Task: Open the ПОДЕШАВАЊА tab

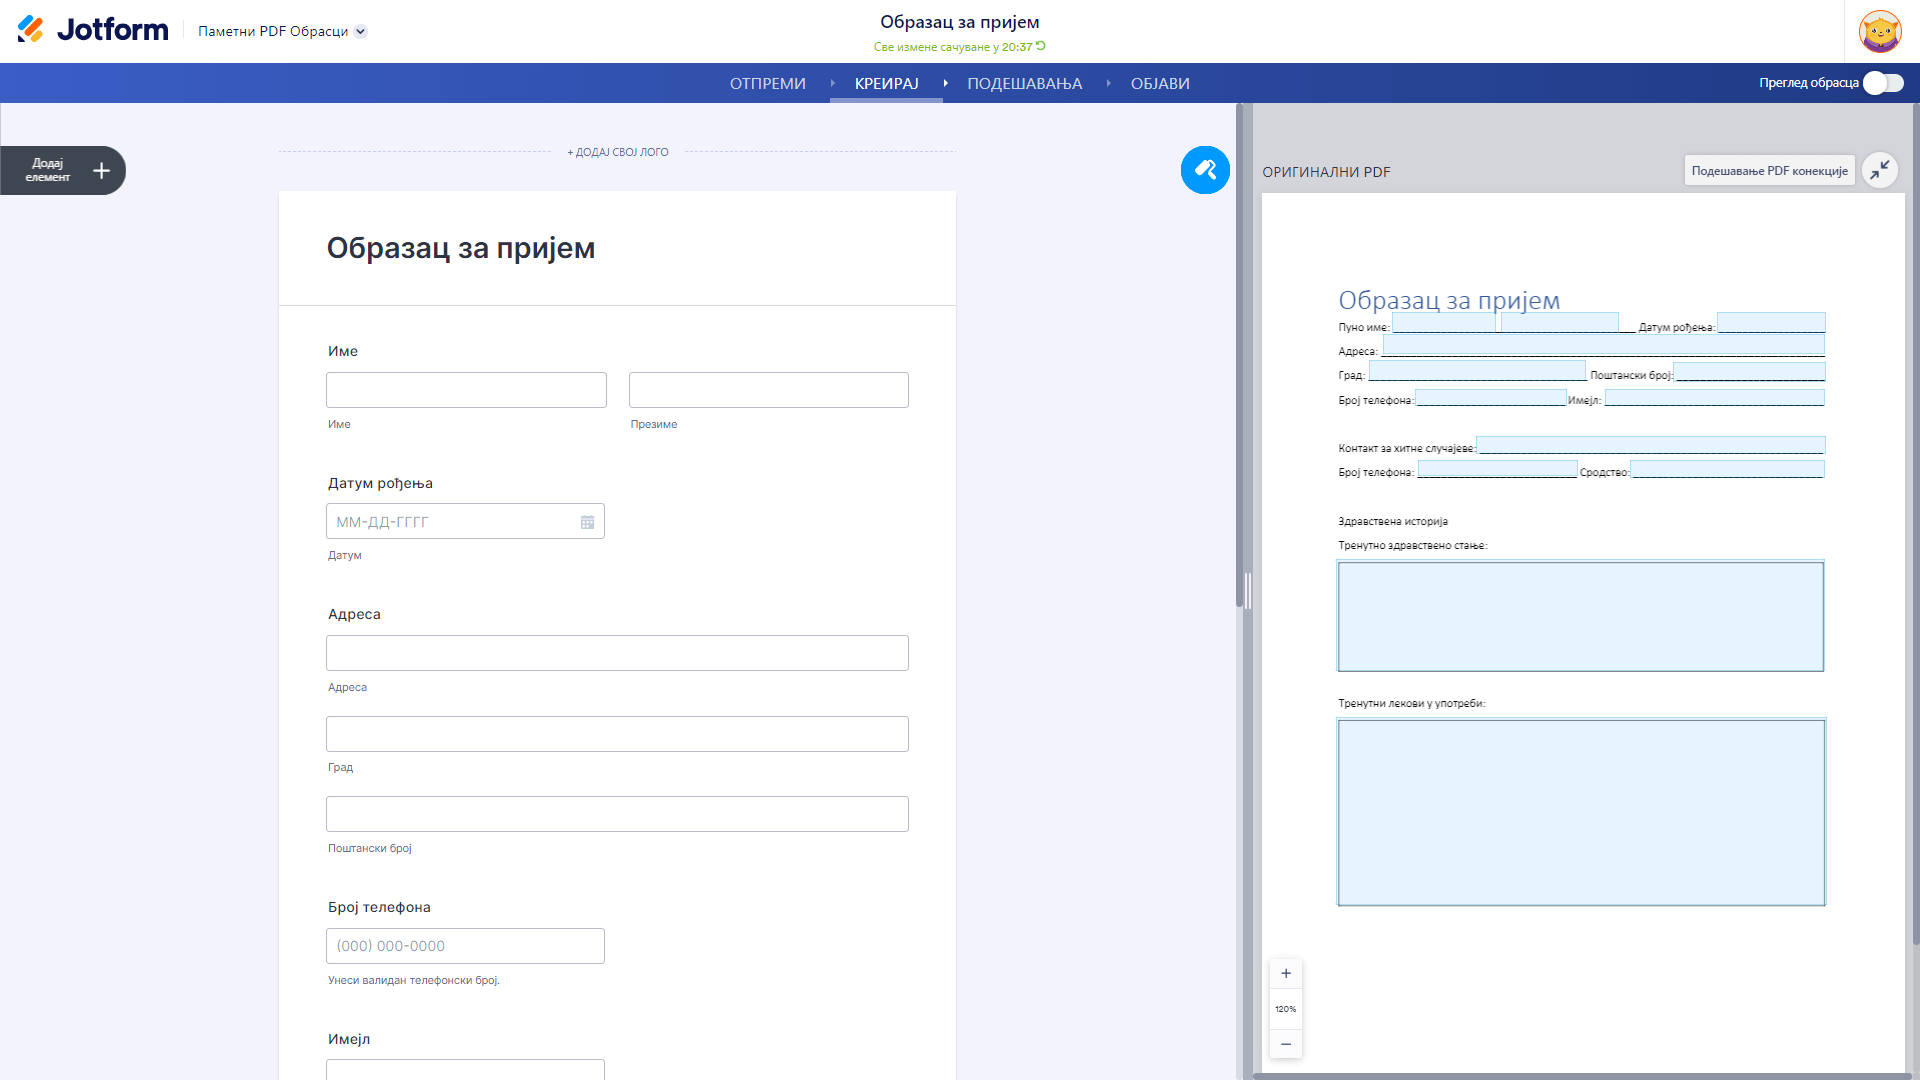Action: 1024,84
